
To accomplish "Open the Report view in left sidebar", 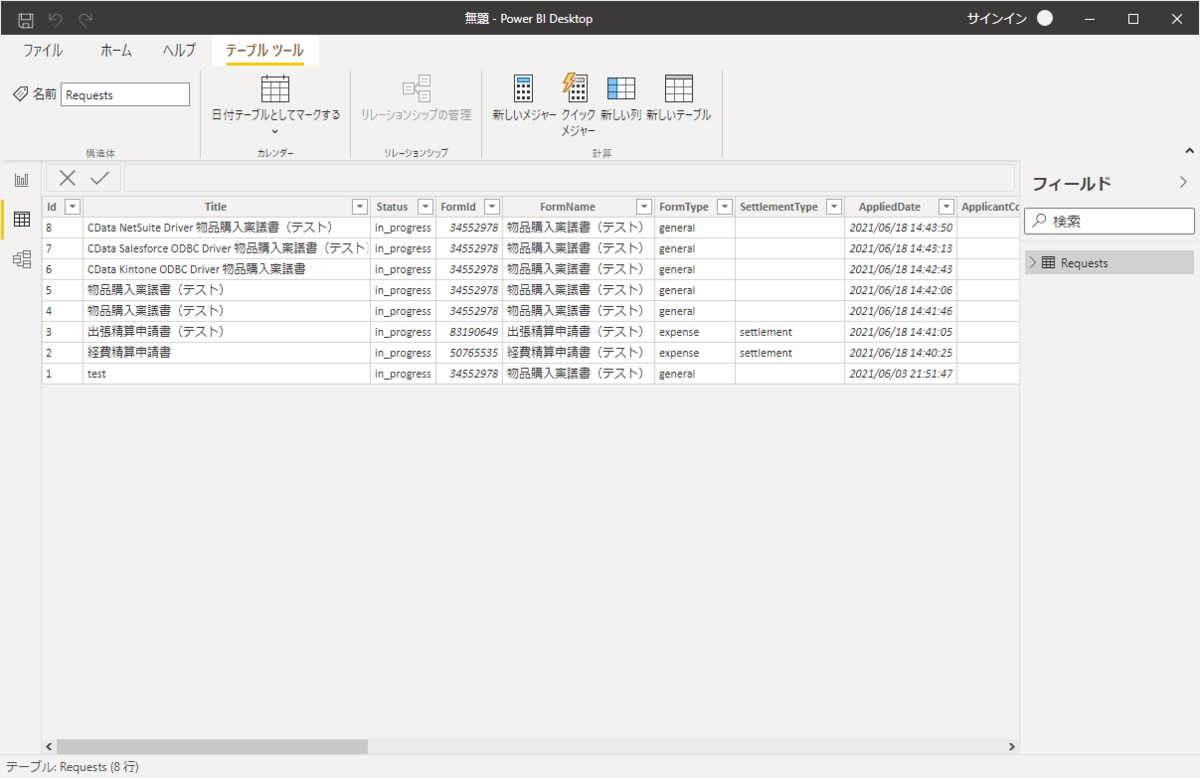I will 21,180.
